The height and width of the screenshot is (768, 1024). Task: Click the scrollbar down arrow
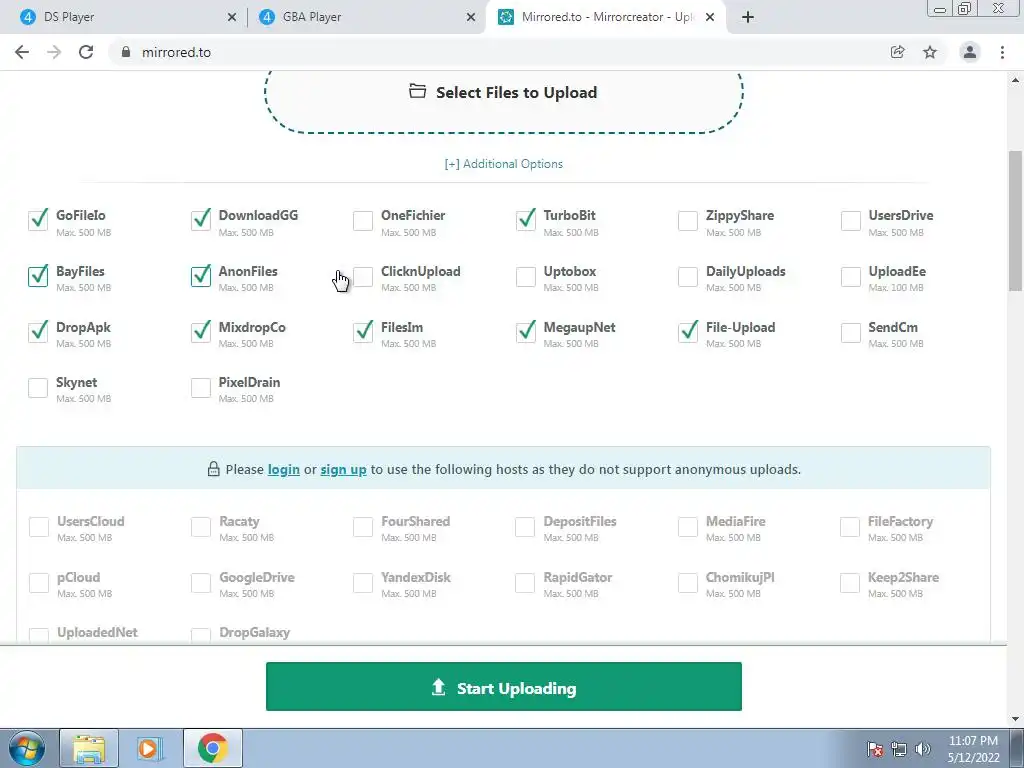(x=1015, y=719)
